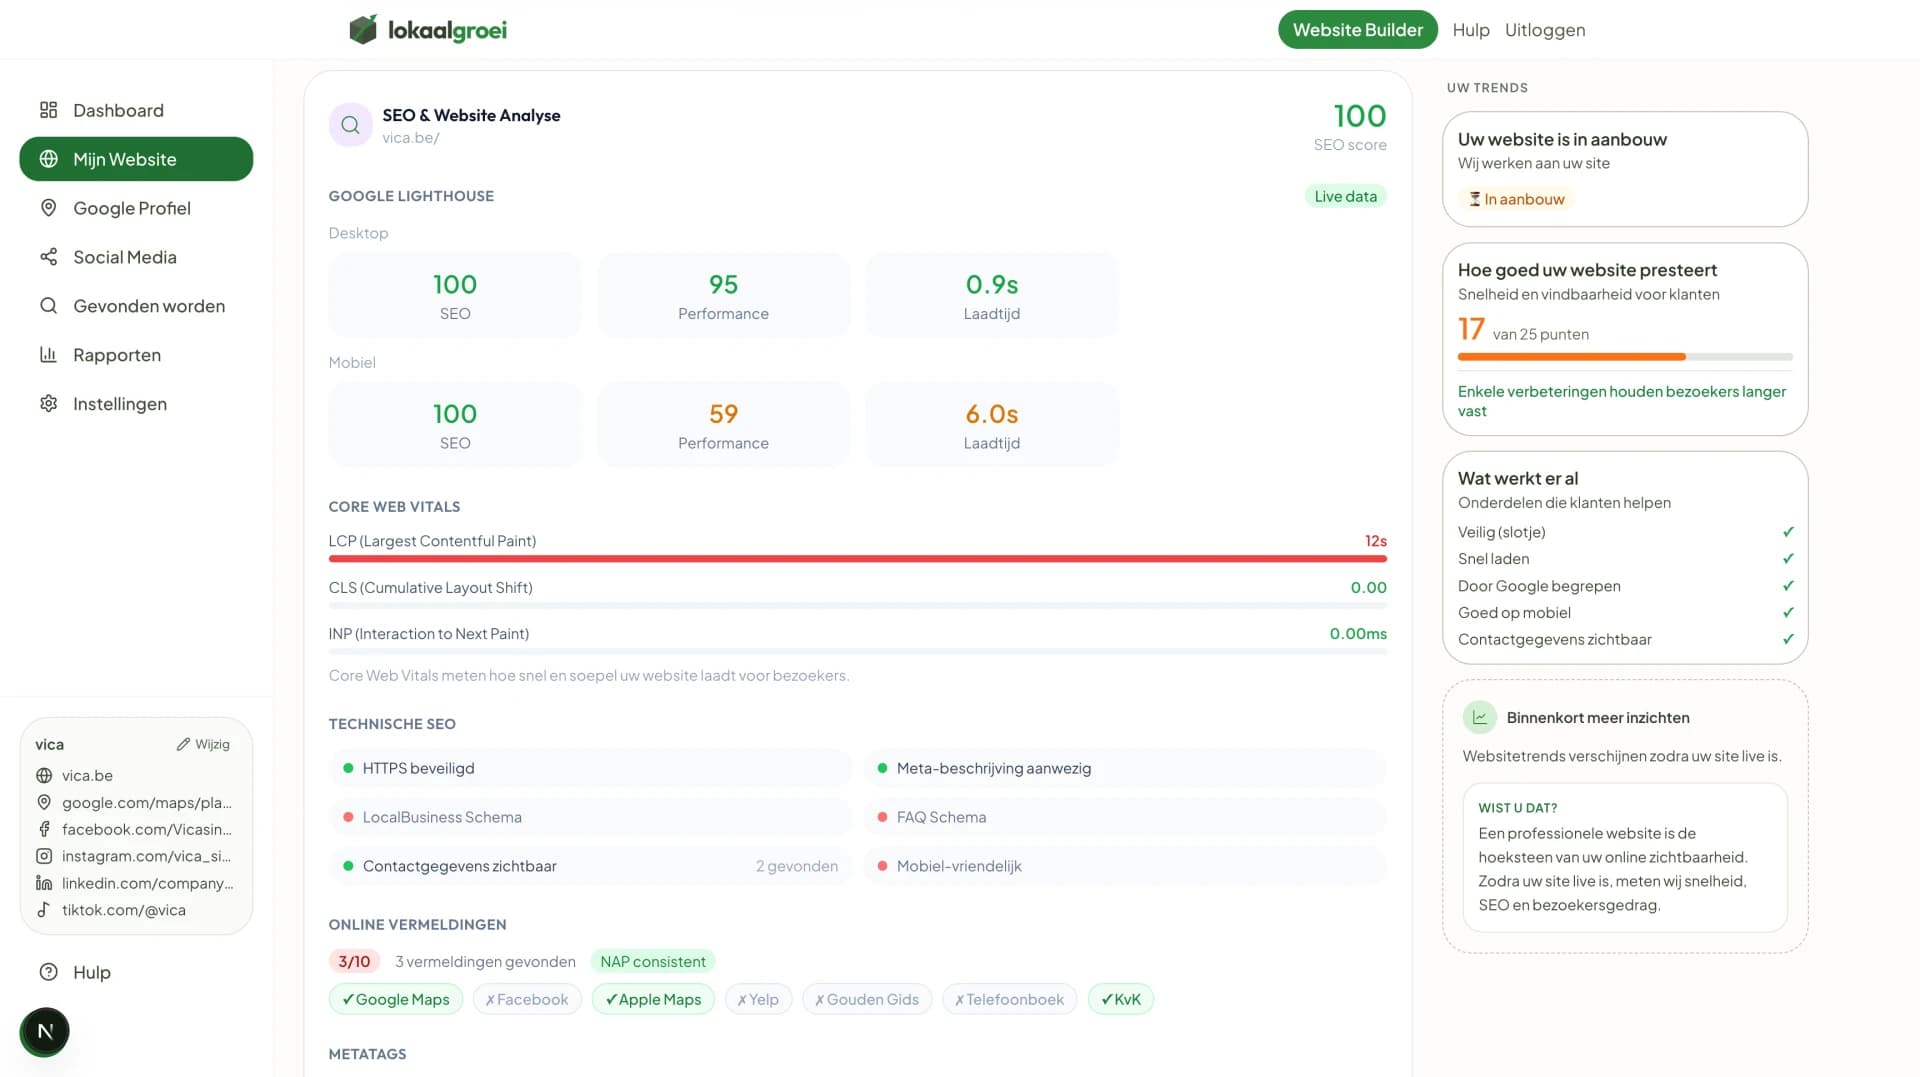Select Mijn Website in the sidebar
The image size is (1920, 1077).
(x=136, y=159)
